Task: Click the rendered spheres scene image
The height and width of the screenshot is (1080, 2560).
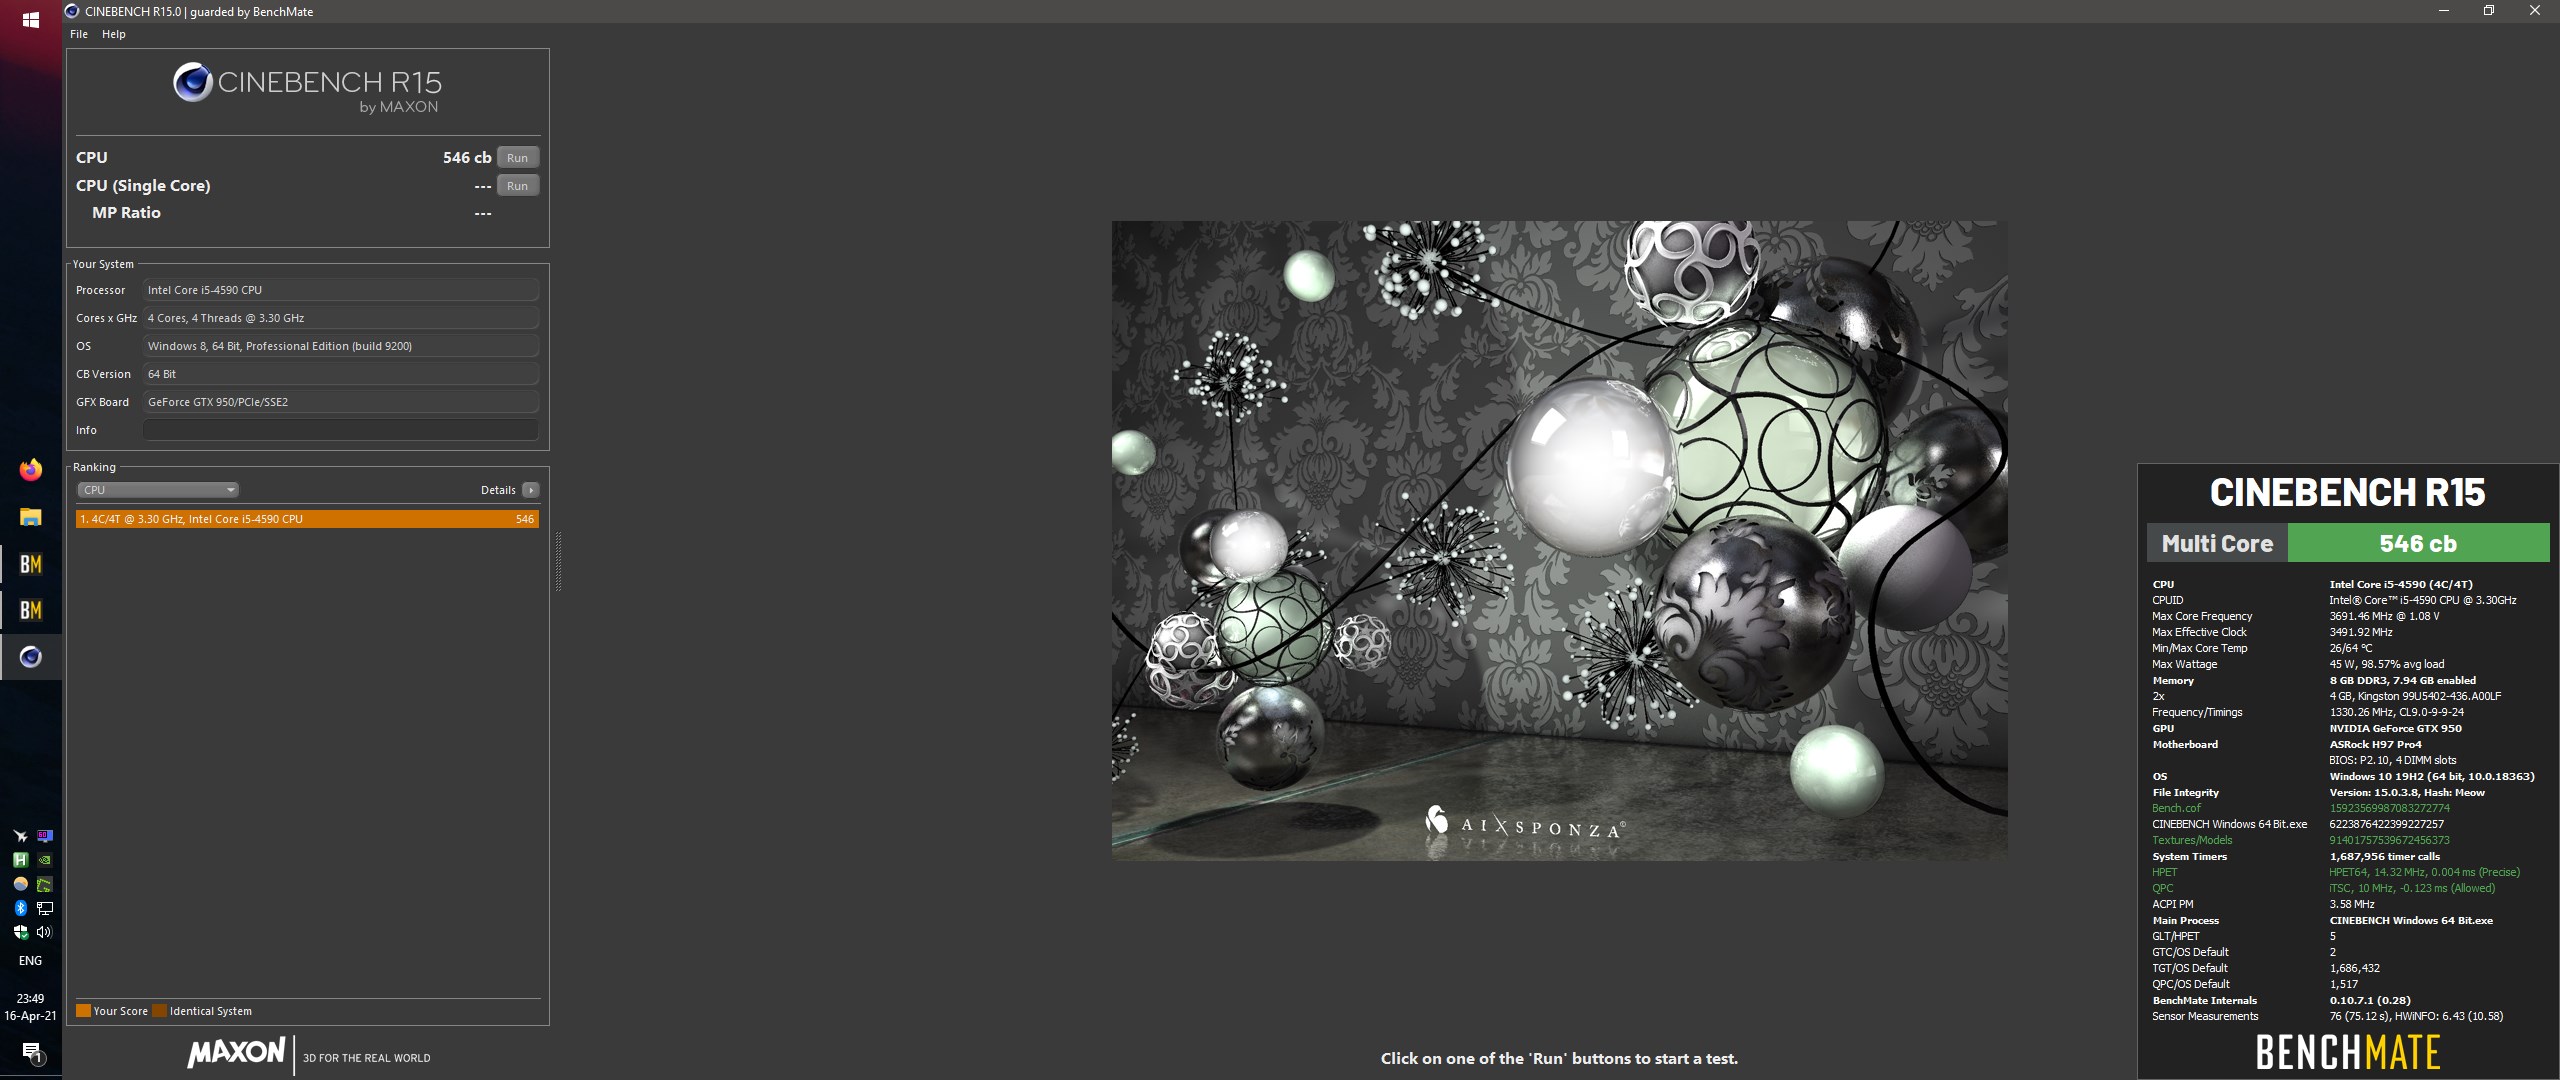Action: pos(1559,540)
